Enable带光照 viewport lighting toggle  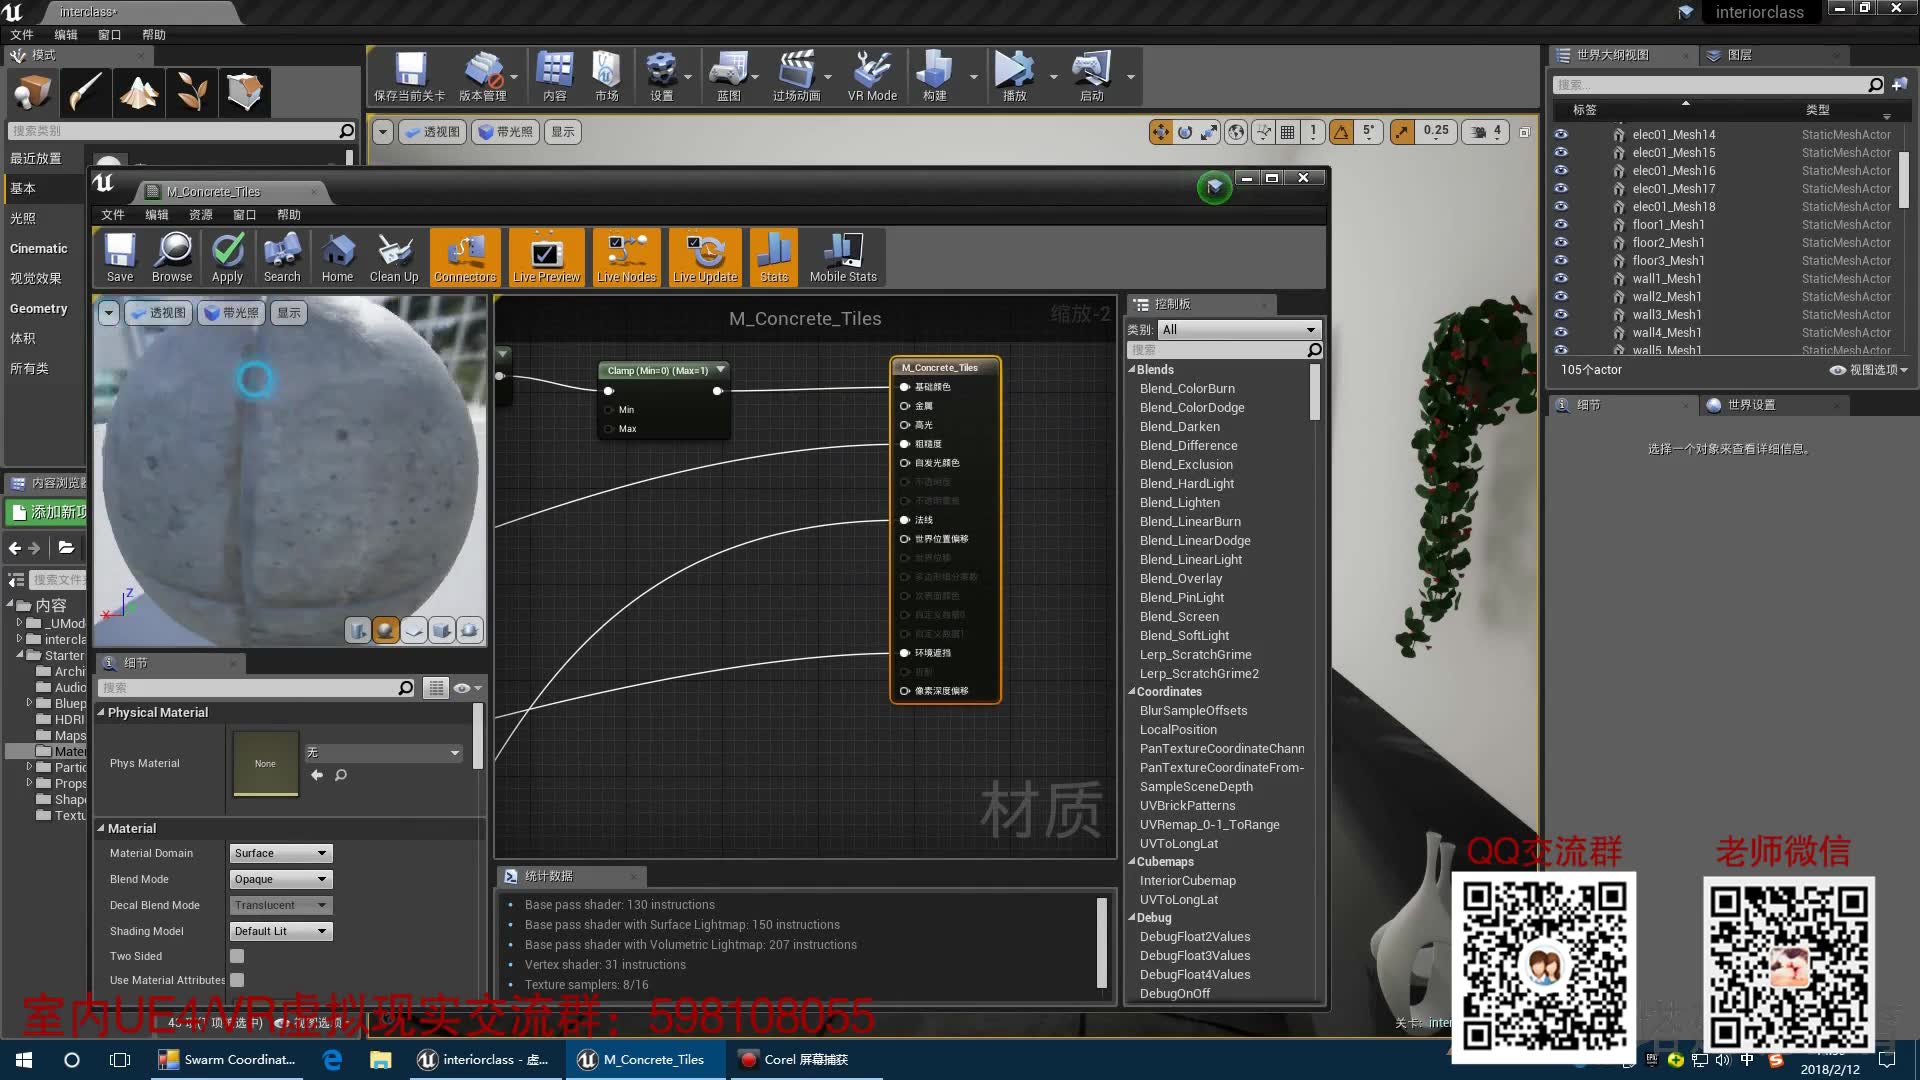tap(233, 313)
